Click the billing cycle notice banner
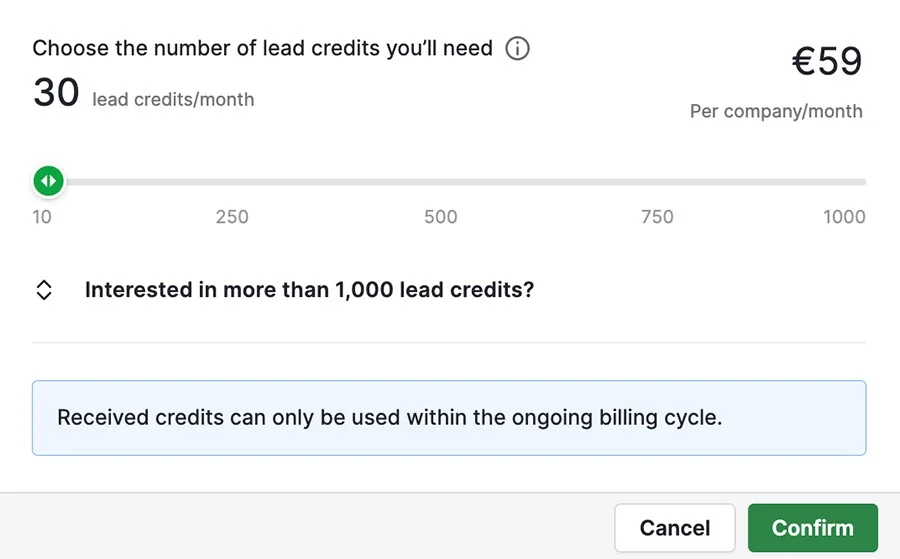 click(449, 418)
